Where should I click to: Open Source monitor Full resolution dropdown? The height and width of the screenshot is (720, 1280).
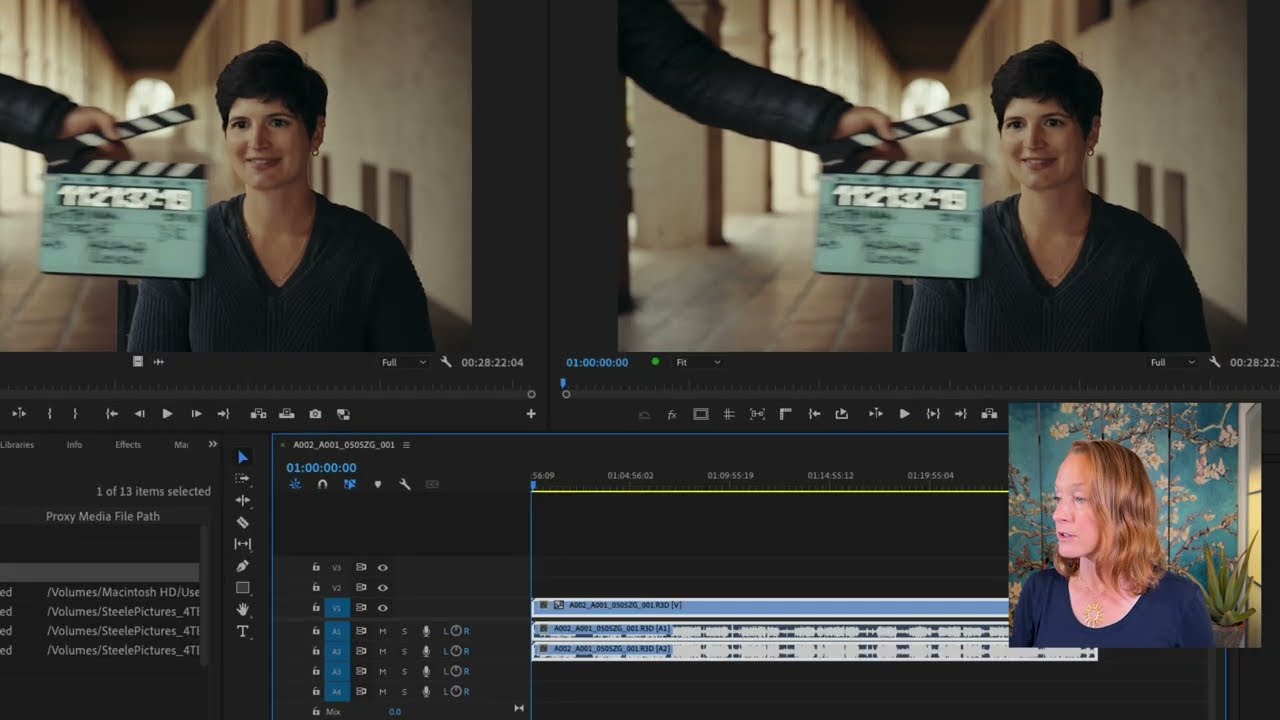(403, 362)
